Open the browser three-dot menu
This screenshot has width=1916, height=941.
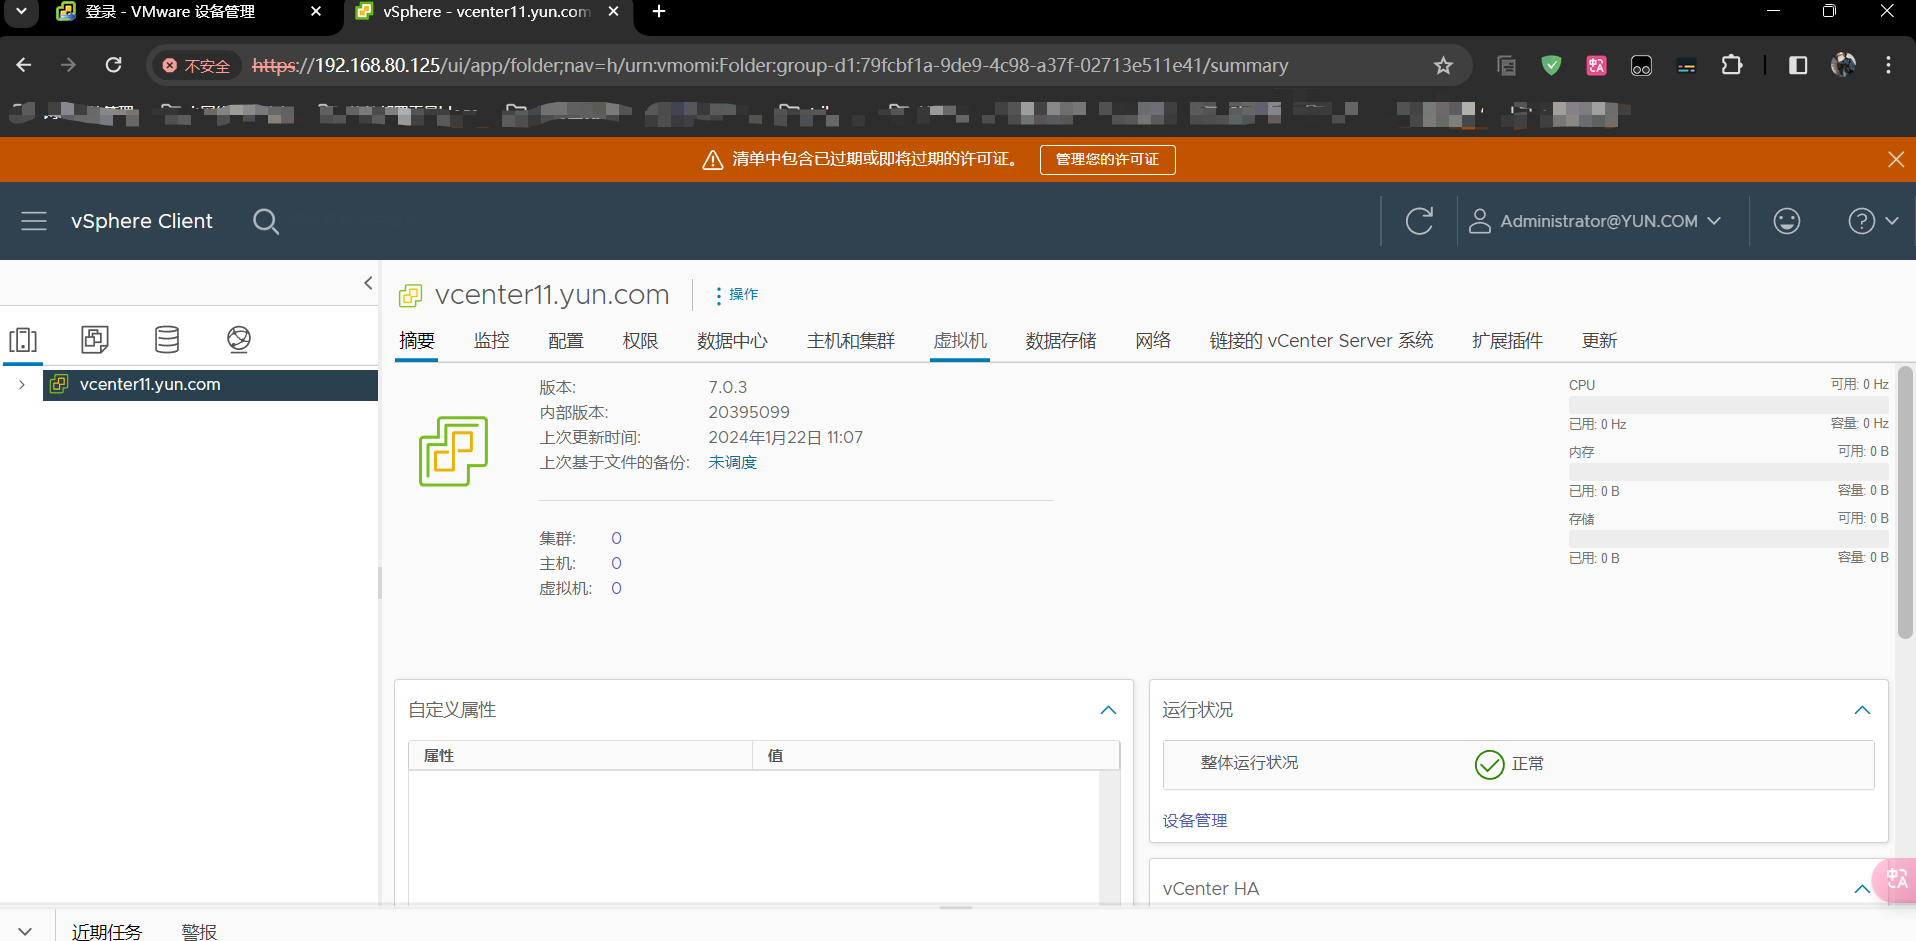pos(1888,65)
